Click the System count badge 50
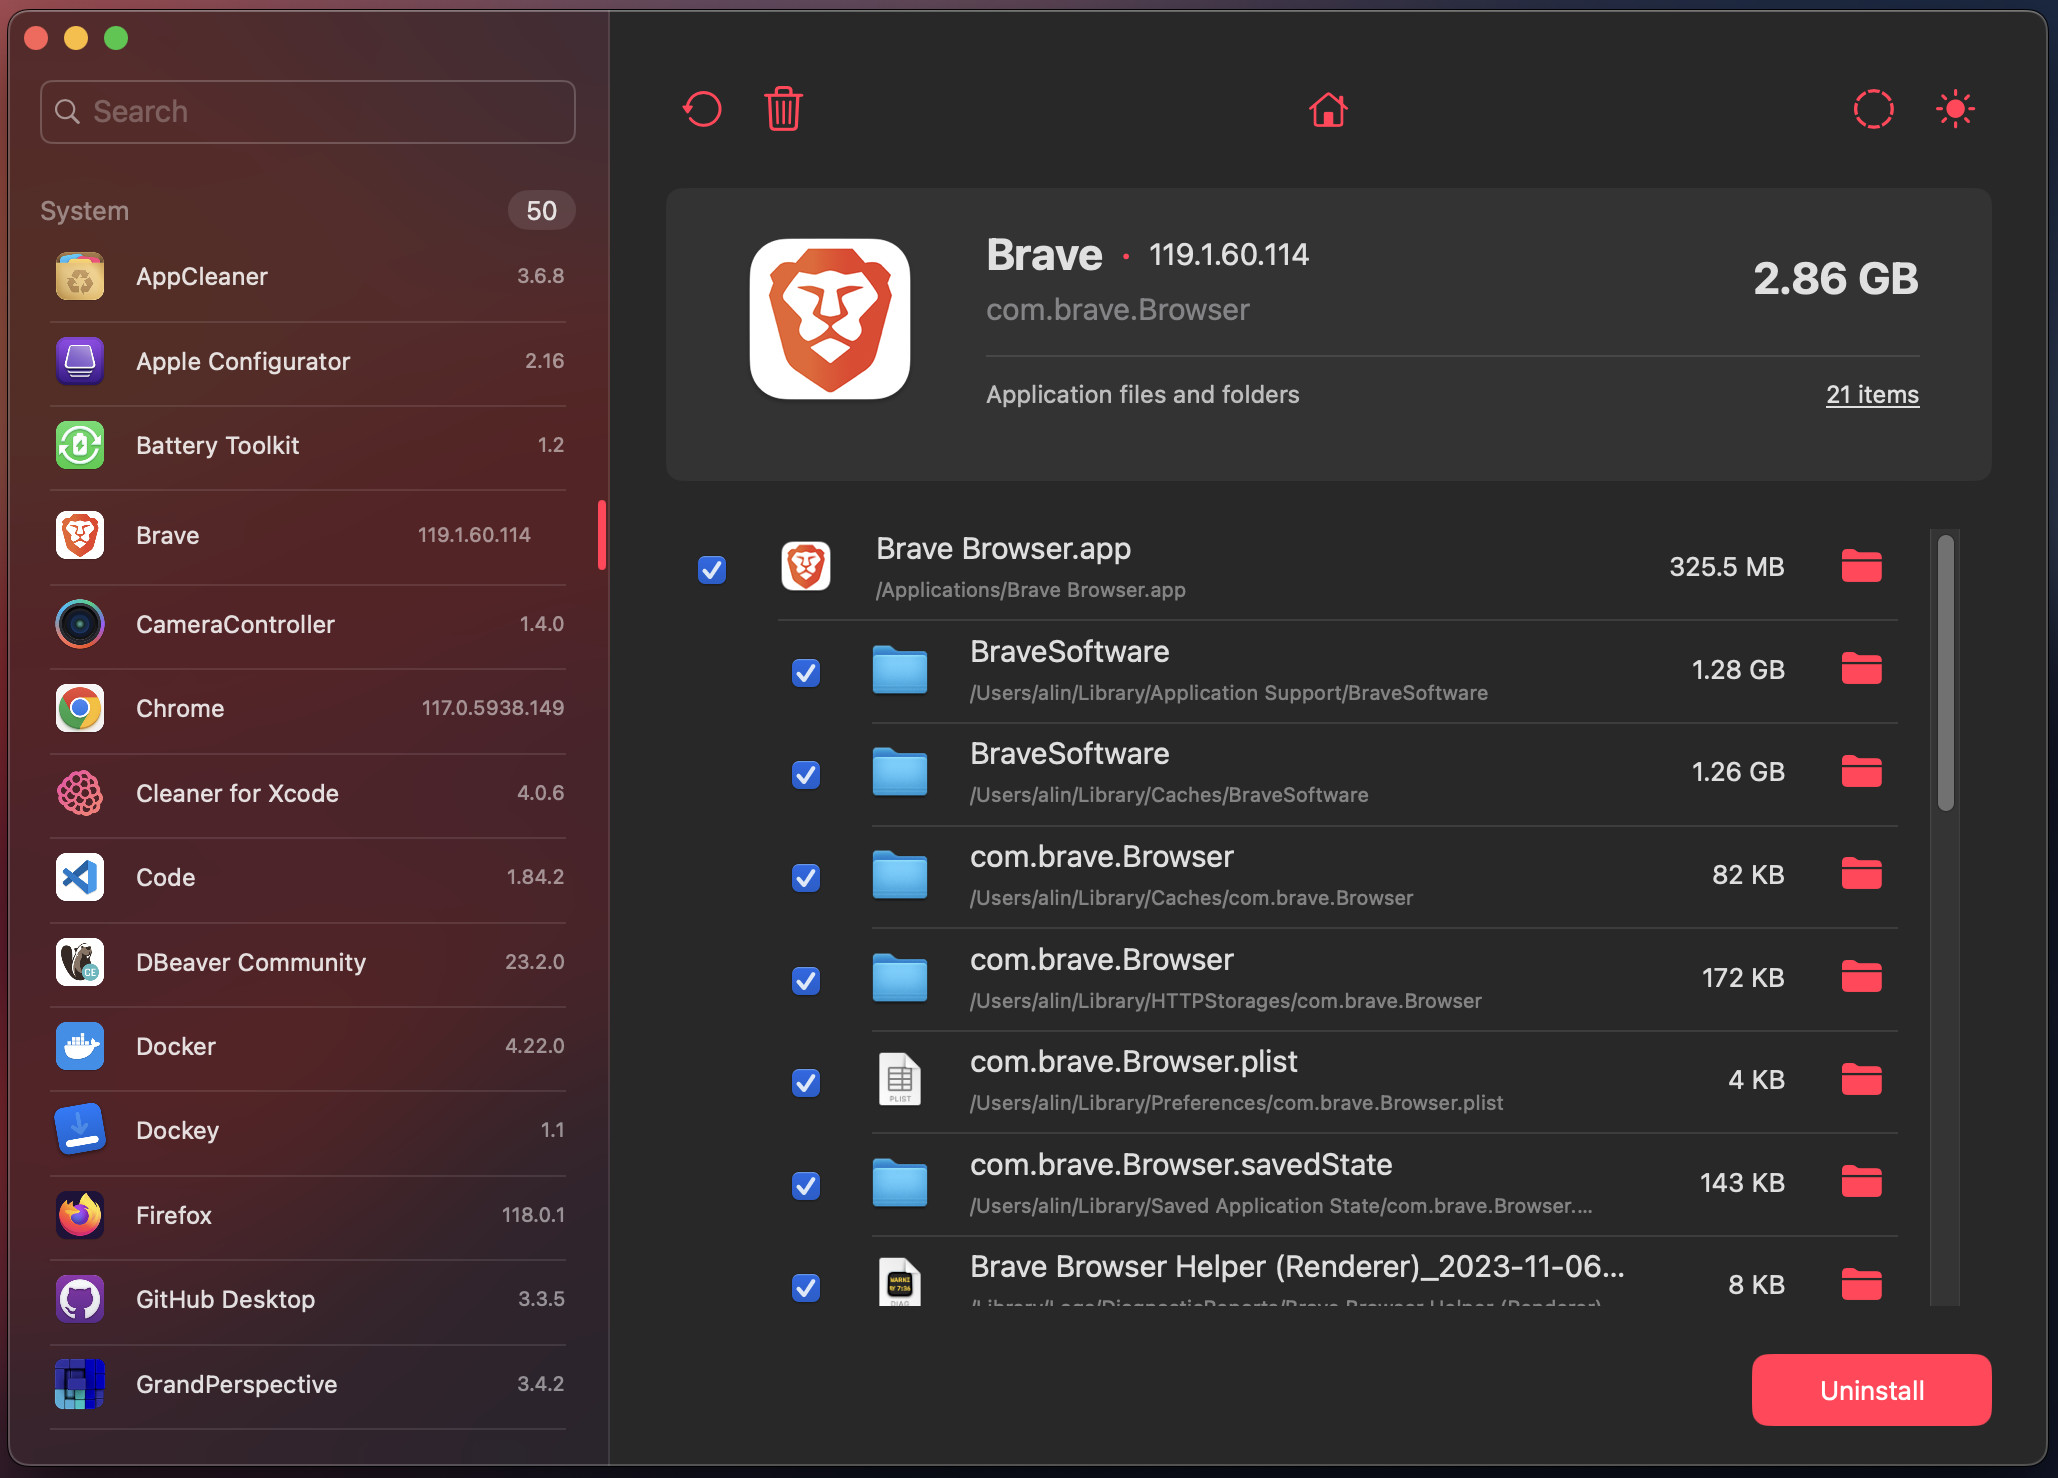2058x1478 pixels. pos(541,210)
